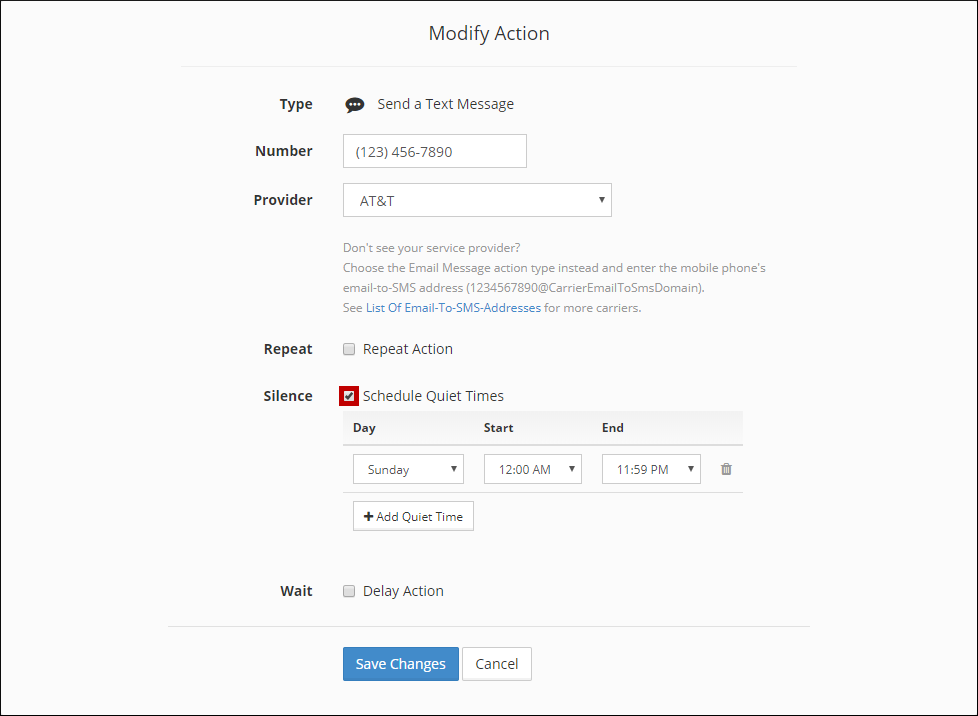This screenshot has width=978, height=716.
Task: Open the List Of Email-To-SMS-Addresses link
Action: pos(453,308)
